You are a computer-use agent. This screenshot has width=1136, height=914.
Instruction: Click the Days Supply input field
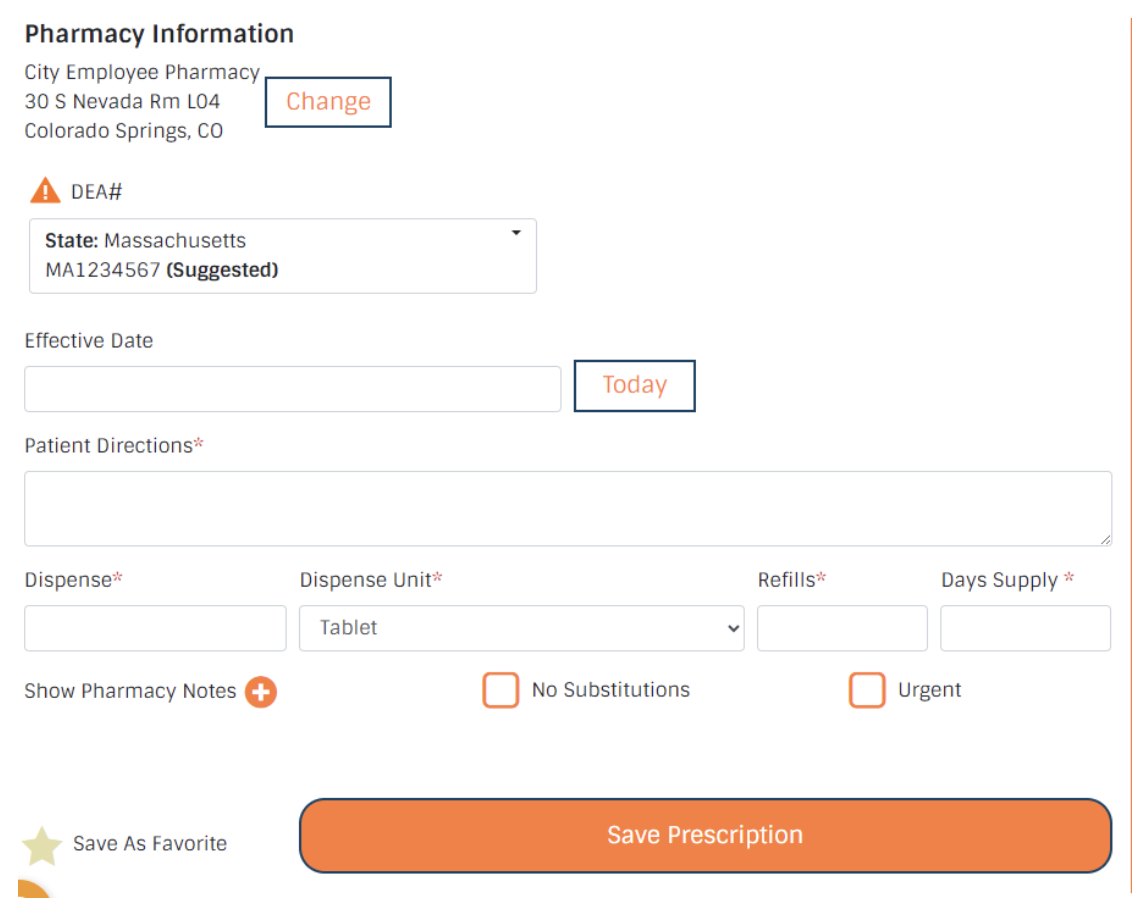1025,628
